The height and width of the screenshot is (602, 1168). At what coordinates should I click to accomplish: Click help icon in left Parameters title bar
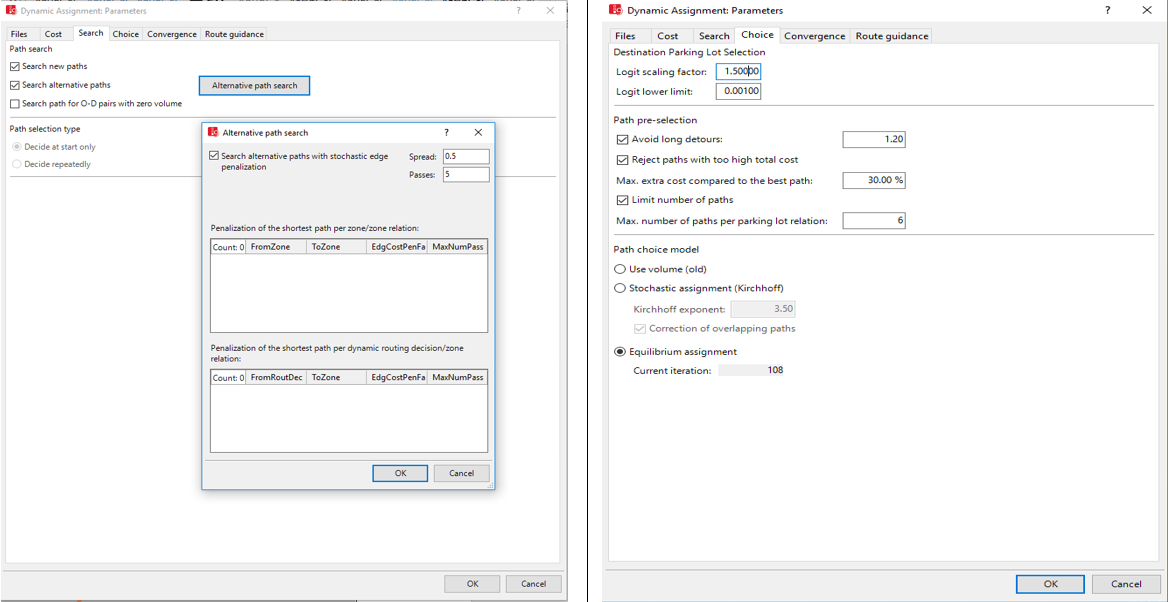518,11
